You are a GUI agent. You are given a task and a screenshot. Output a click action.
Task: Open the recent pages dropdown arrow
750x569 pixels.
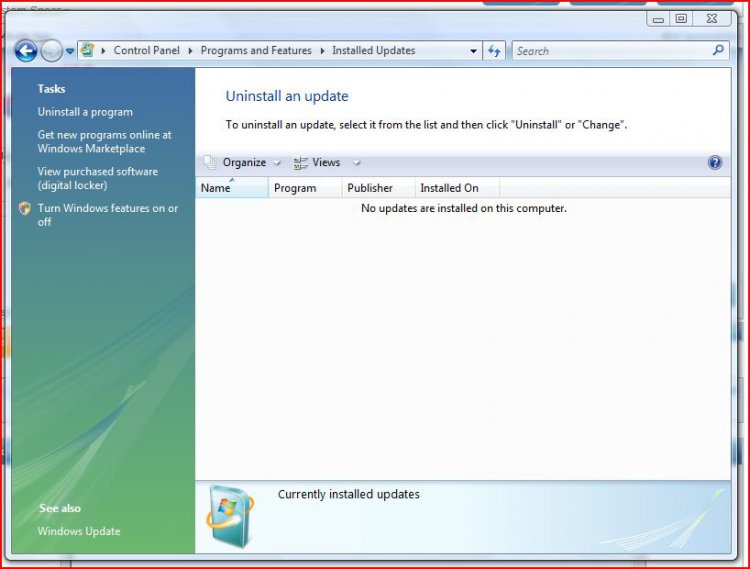[70, 51]
